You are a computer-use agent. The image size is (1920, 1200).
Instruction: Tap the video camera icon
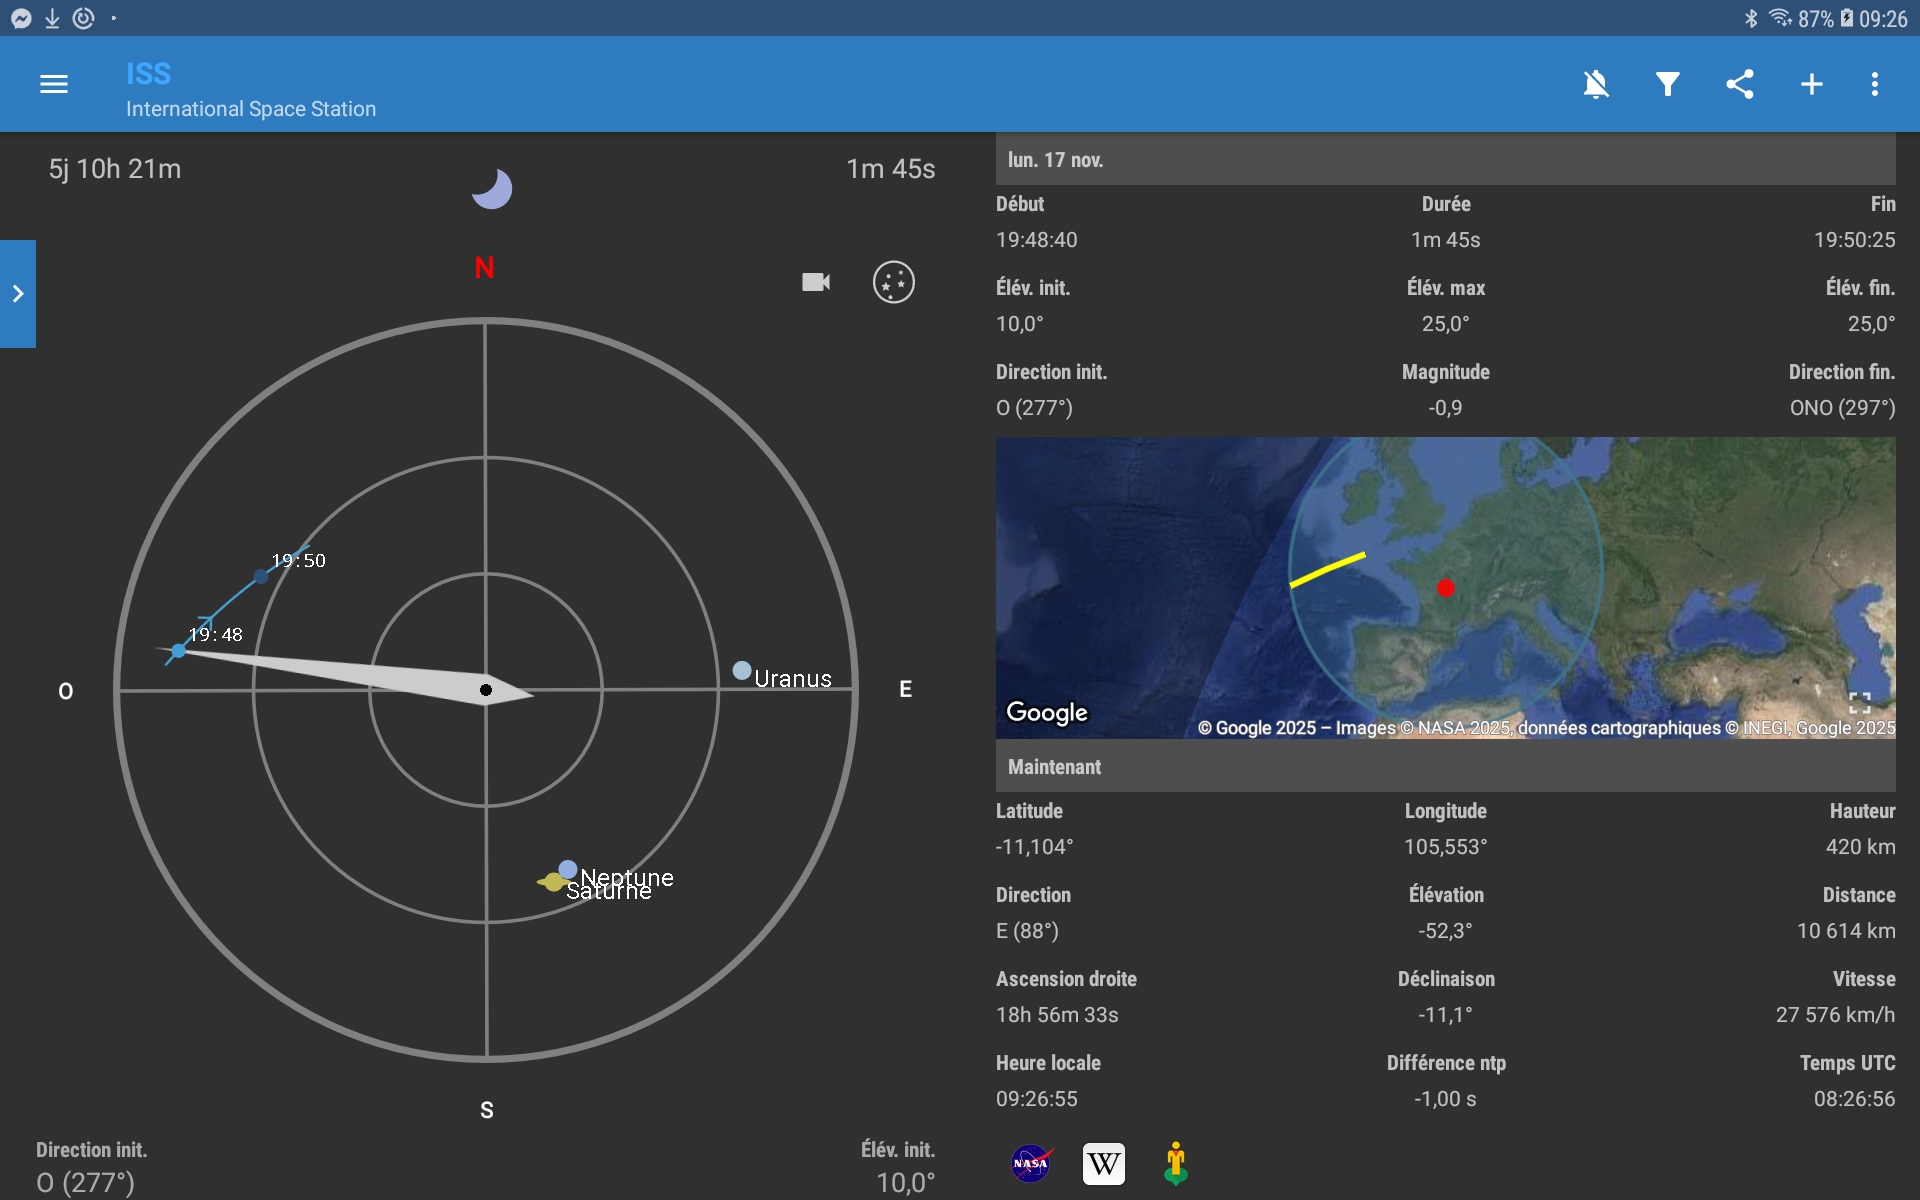[x=816, y=282]
